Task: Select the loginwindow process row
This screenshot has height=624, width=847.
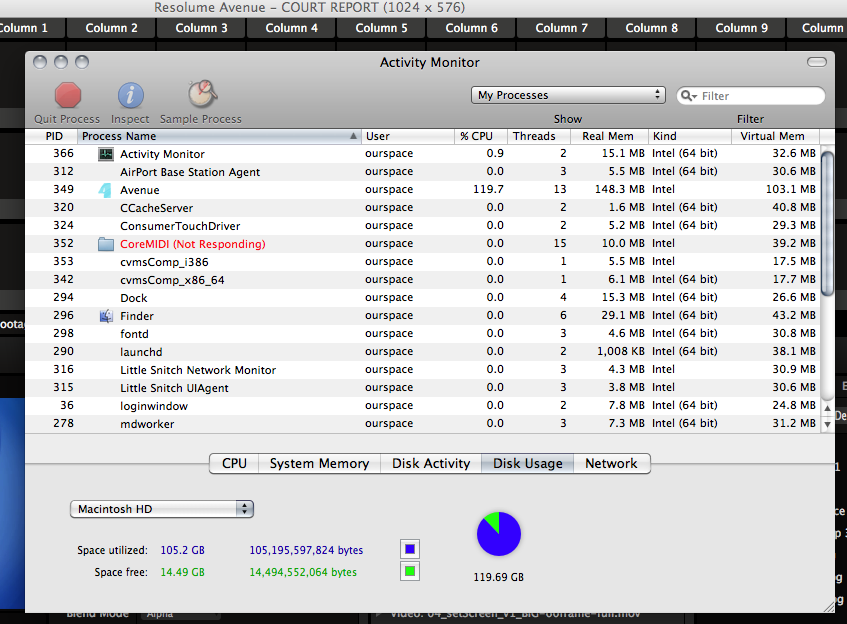Action: 422,406
